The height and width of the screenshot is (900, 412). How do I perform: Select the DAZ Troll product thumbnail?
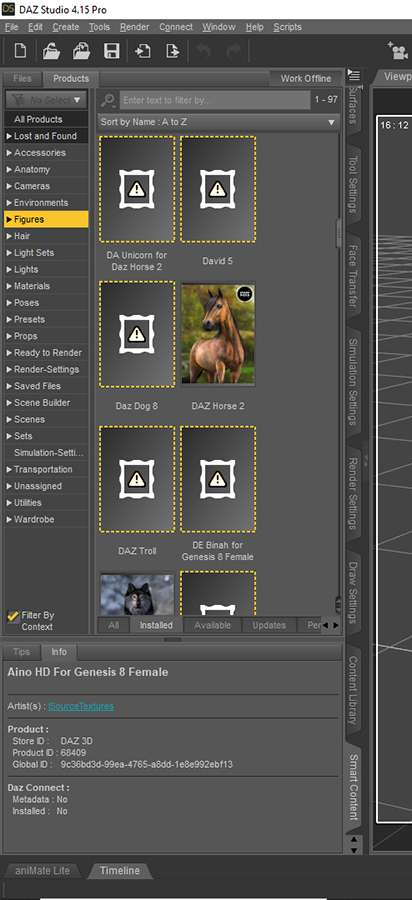[x=137, y=479]
